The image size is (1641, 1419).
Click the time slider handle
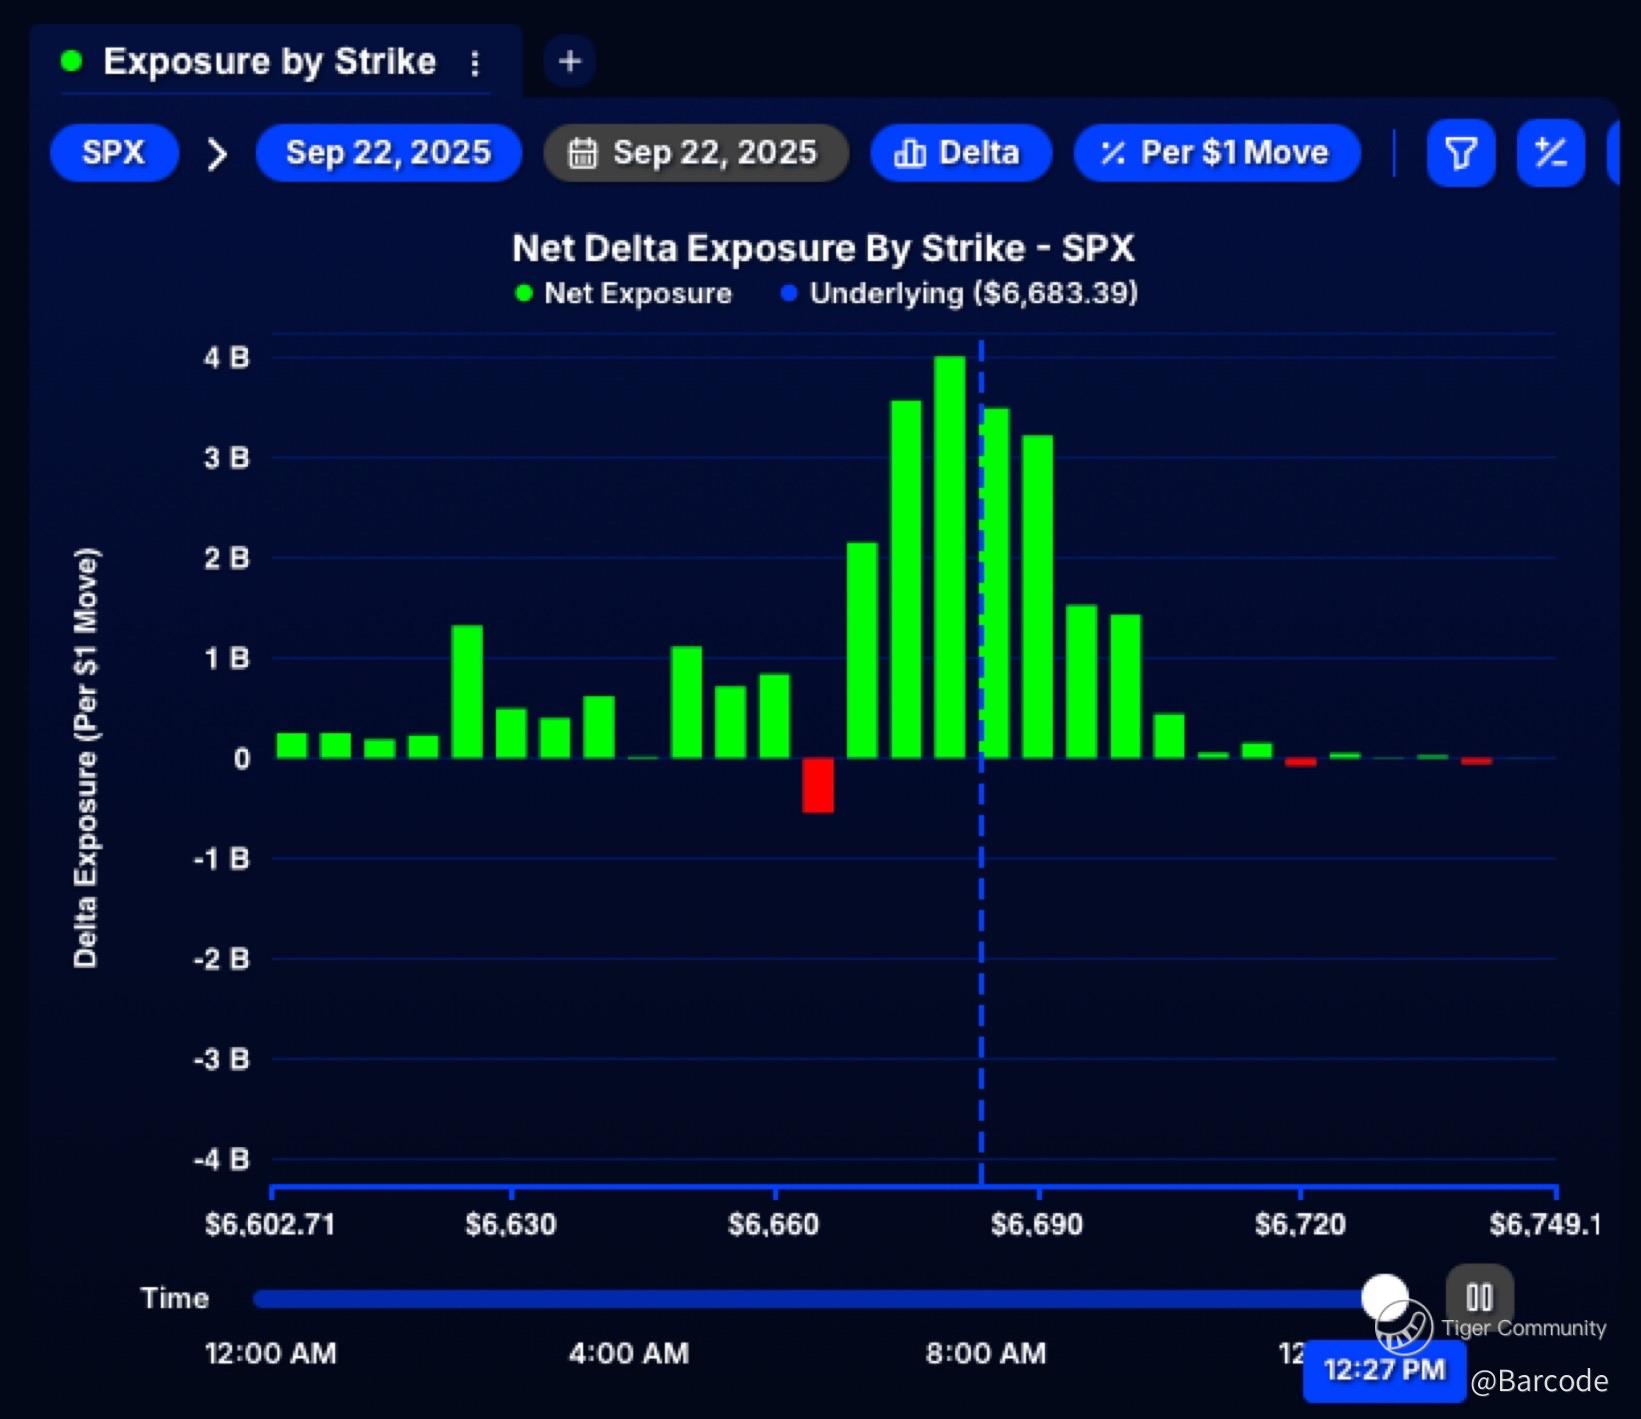point(1385,1298)
